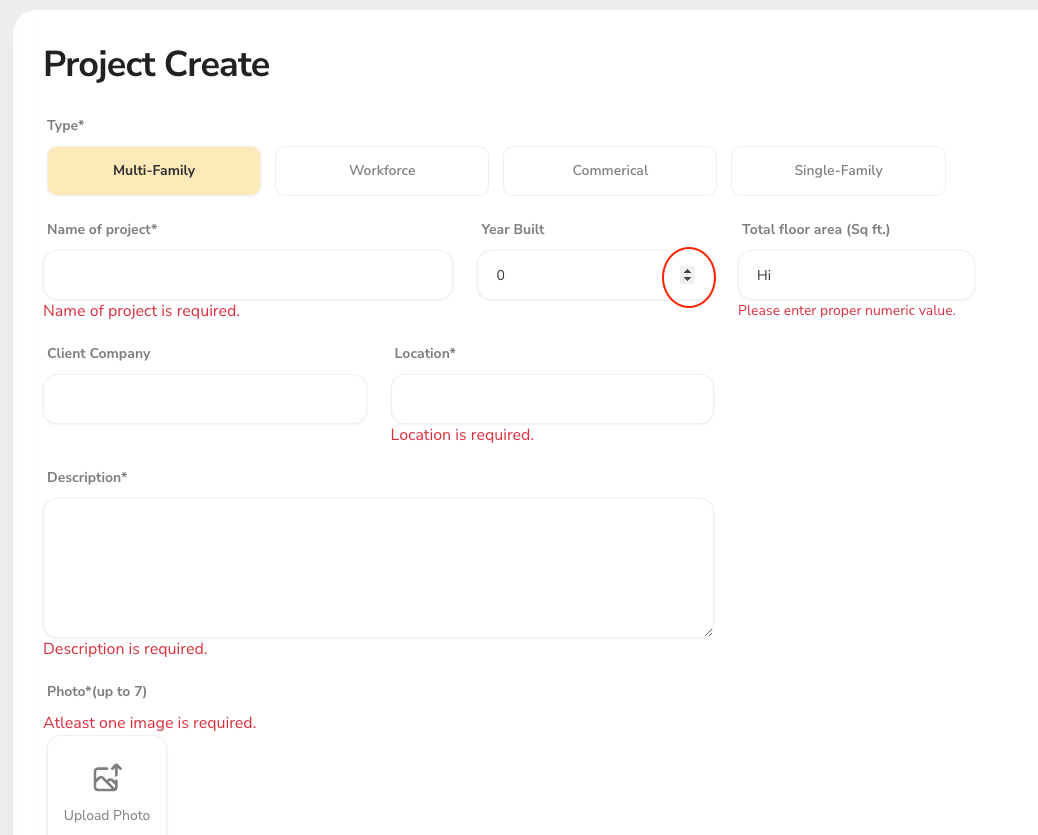Choose the Workforce type option
Image resolution: width=1038 pixels, height=835 pixels.
click(x=382, y=171)
